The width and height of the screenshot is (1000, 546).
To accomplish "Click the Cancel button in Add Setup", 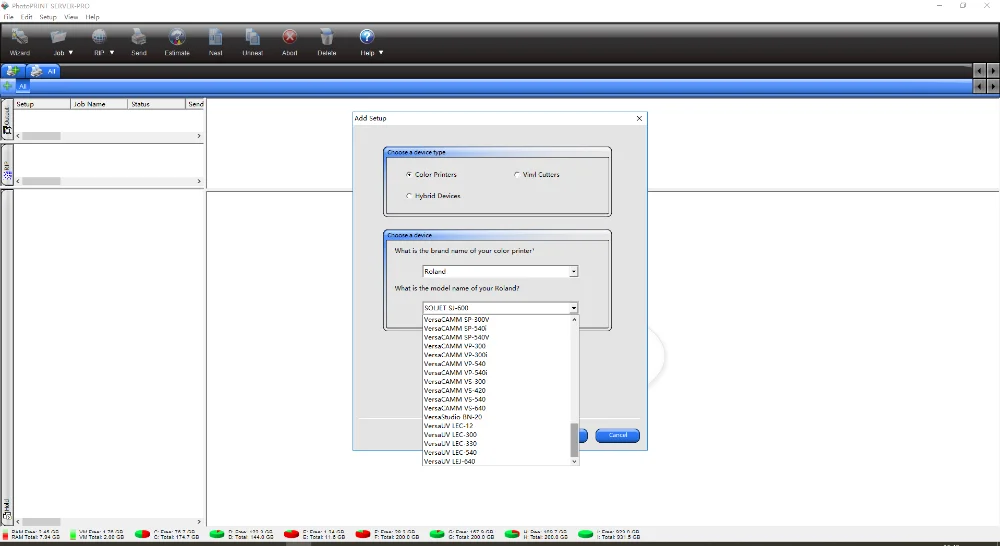I will point(617,435).
